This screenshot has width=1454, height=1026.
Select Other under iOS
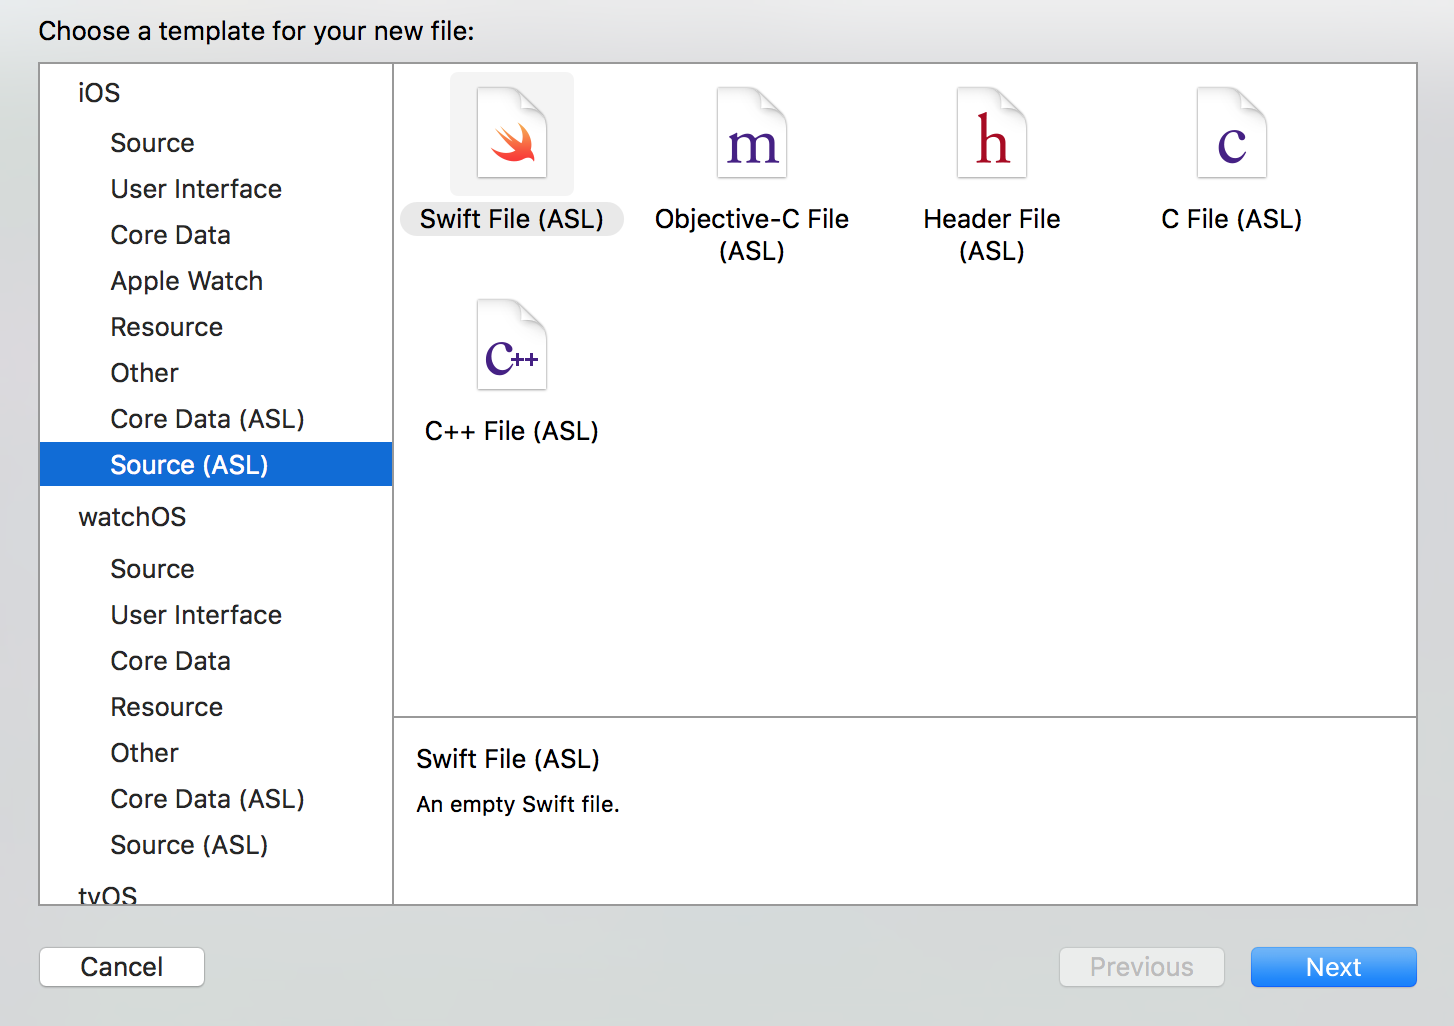pos(216,373)
